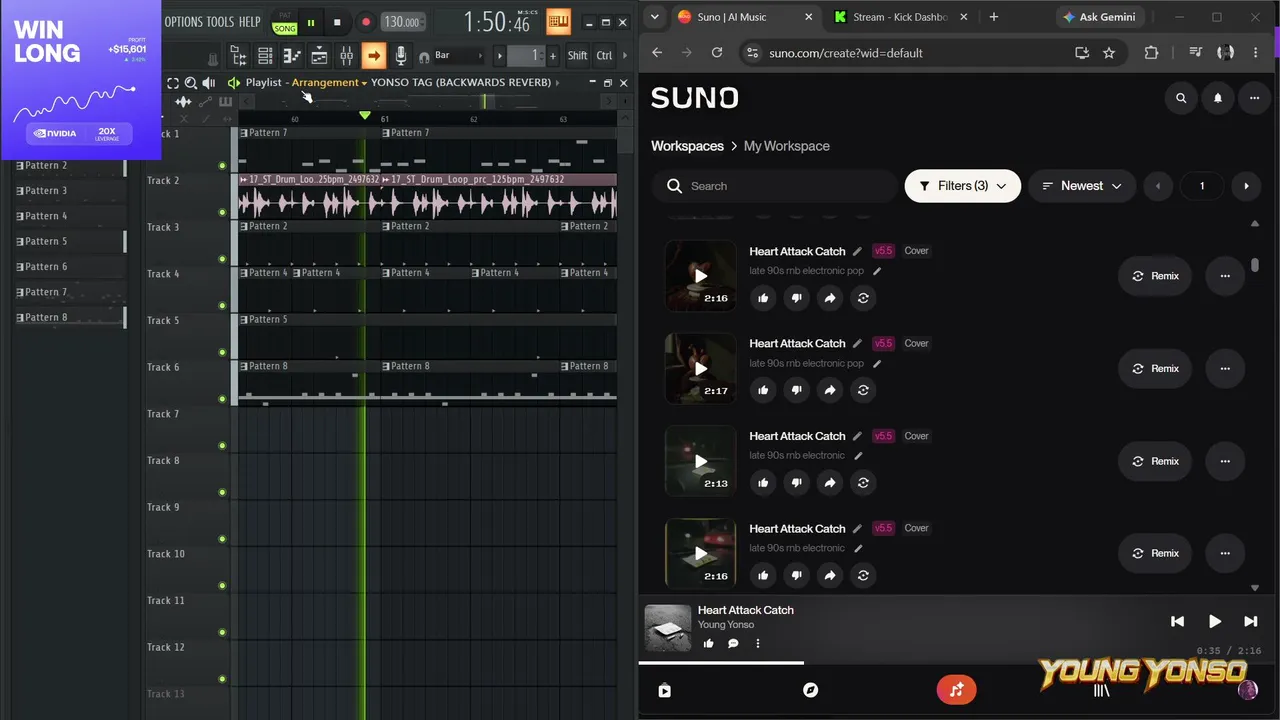Click the green playhead marker in the timeline

(365, 116)
